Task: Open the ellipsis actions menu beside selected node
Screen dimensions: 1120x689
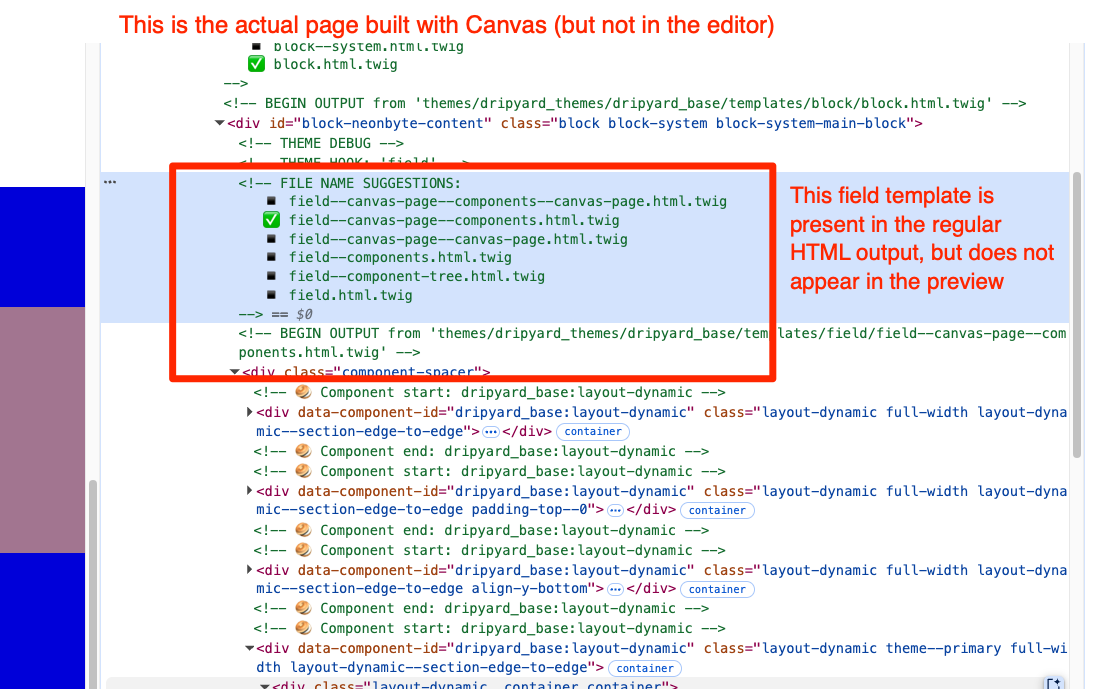Action: click(x=109, y=182)
